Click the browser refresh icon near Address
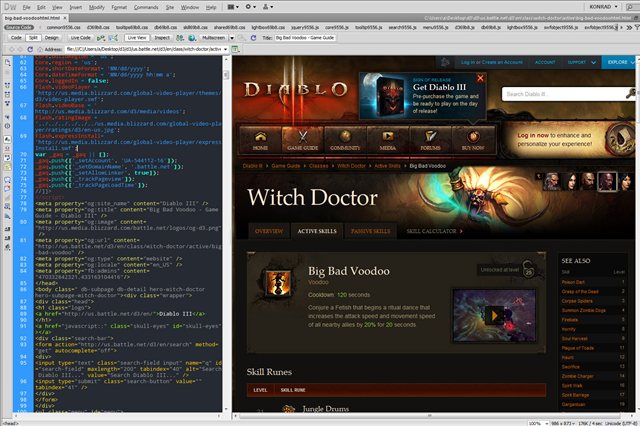This screenshot has width=640, height=426. click(x=30, y=49)
